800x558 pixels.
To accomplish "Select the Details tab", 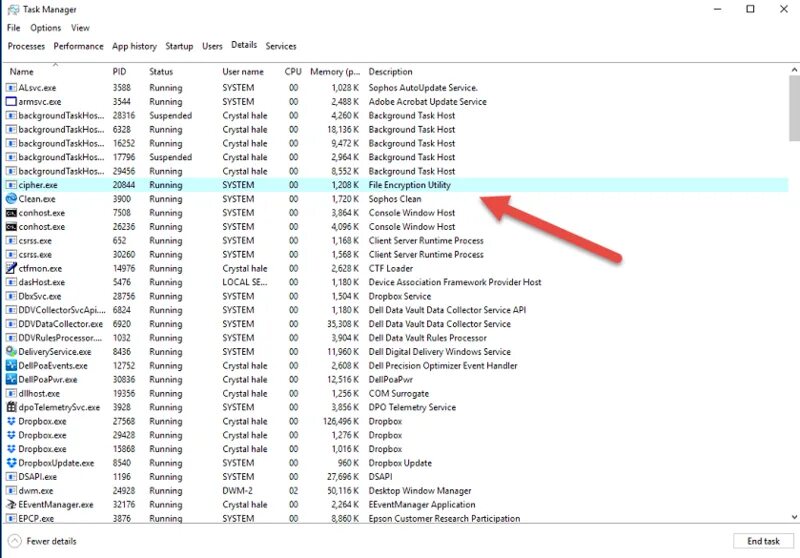I will 244,45.
